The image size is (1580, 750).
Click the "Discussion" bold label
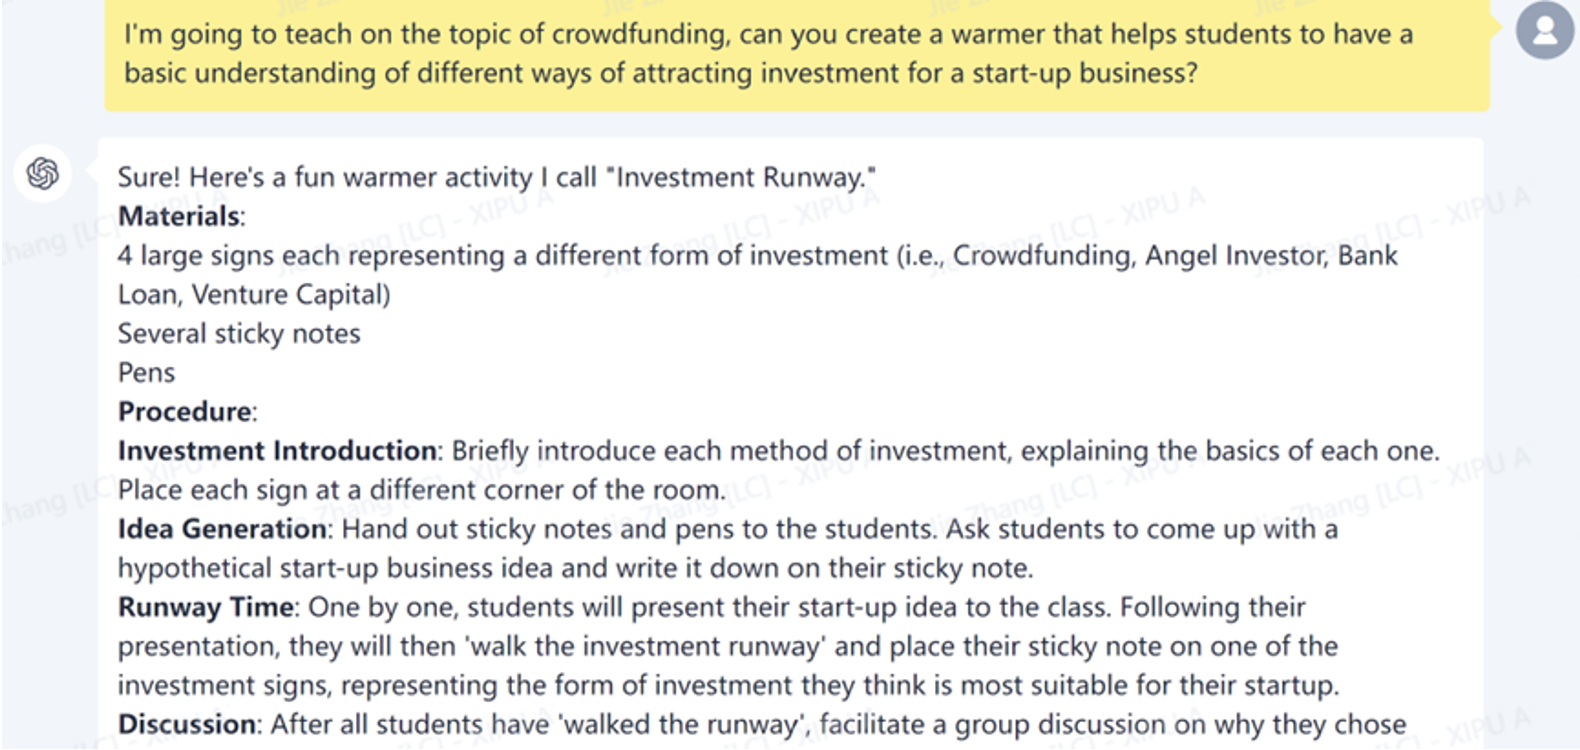(x=187, y=724)
